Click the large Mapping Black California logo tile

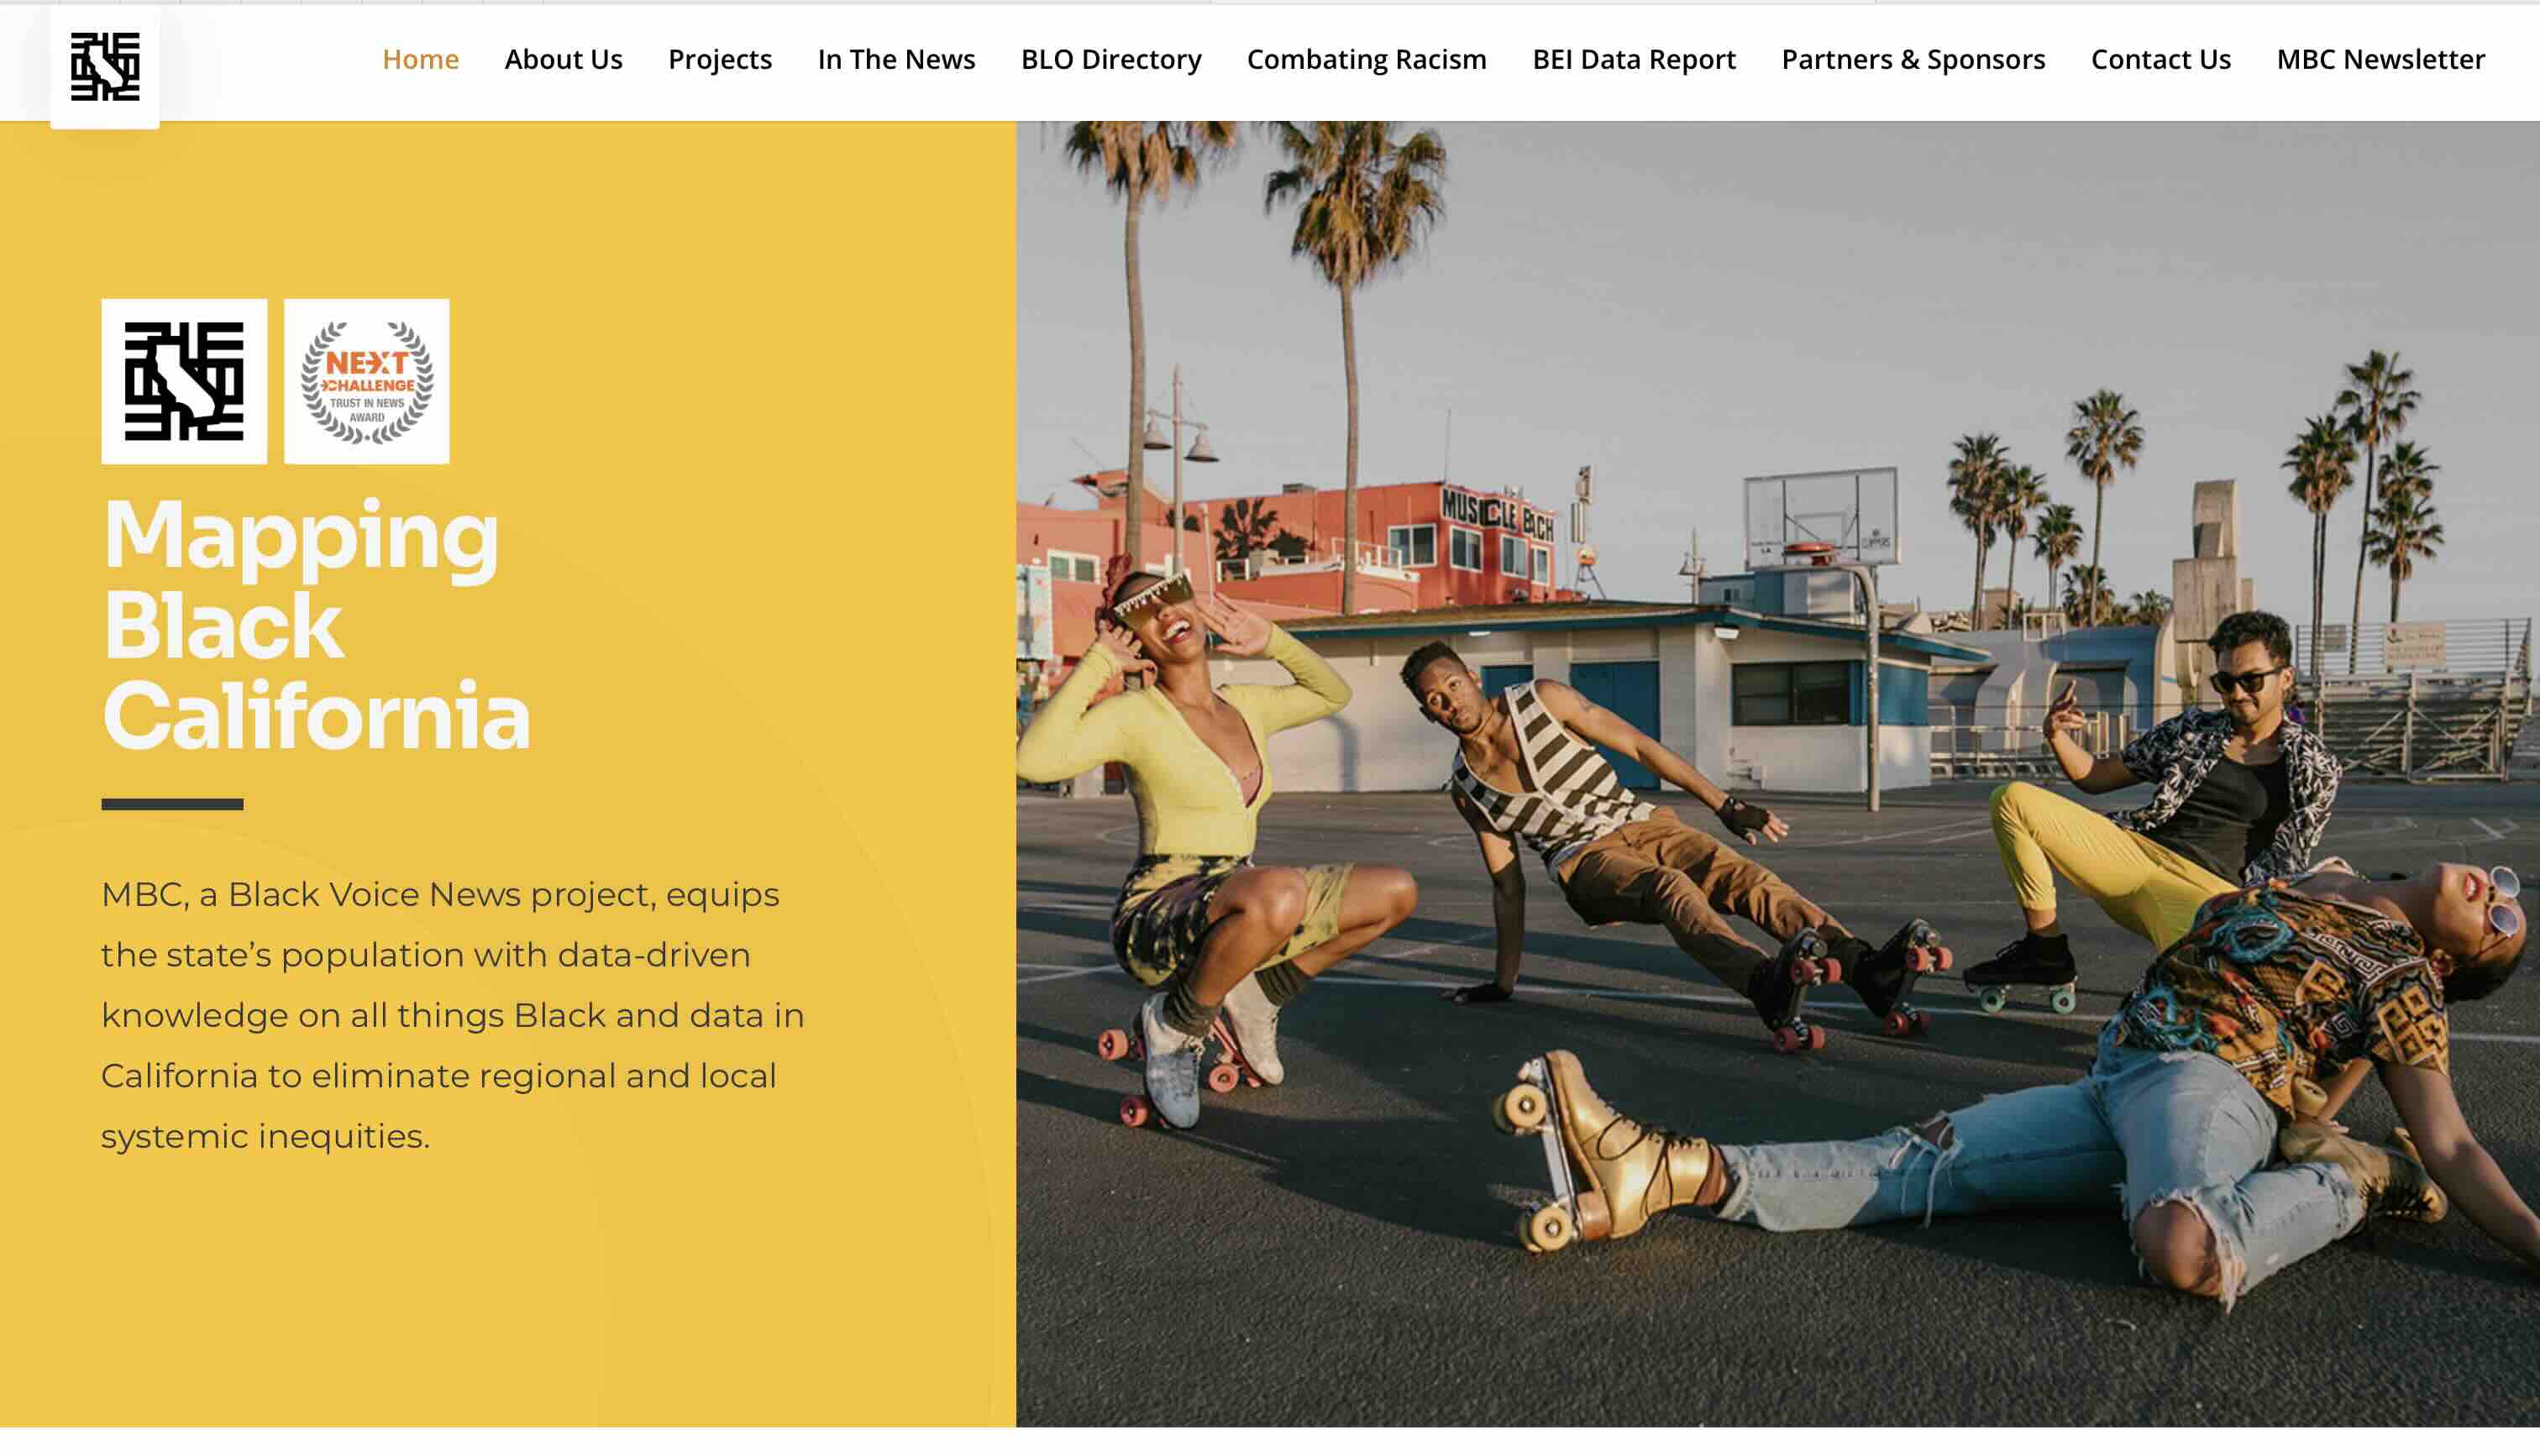[184, 381]
